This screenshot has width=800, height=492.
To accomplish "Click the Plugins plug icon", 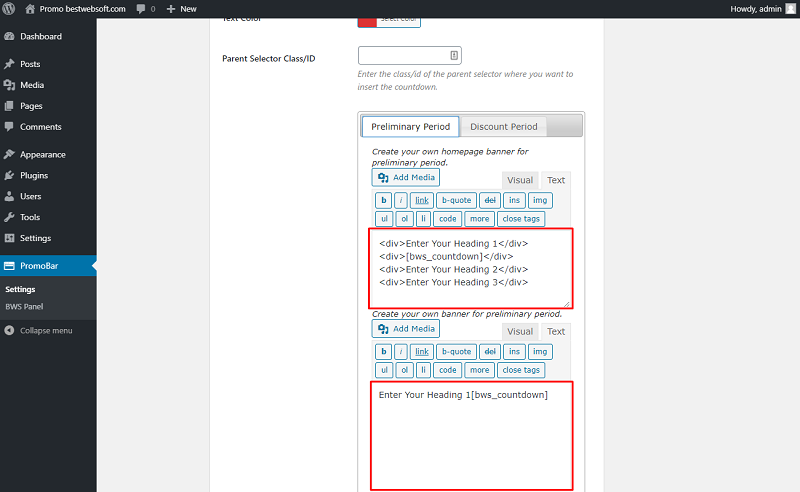I will click(9, 175).
